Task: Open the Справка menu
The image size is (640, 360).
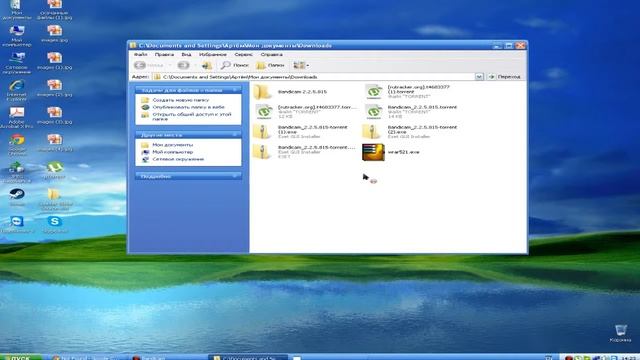Action: 271,54
